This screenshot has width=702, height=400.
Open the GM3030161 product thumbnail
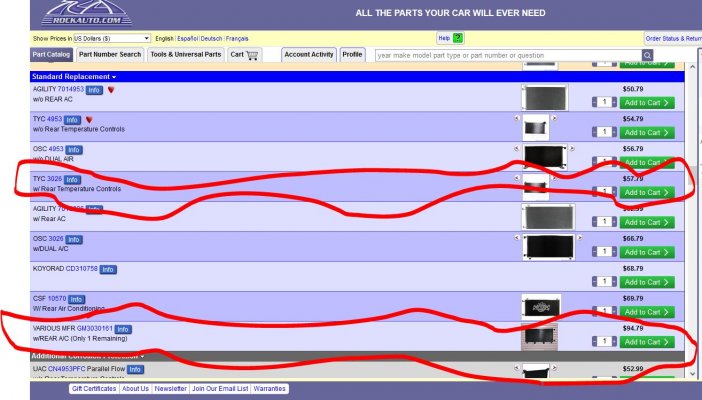[x=539, y=337]
